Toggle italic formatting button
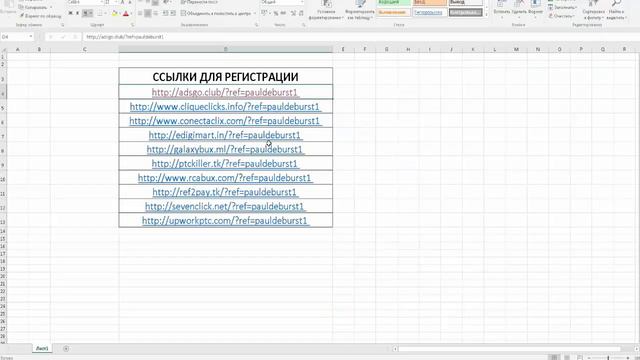Image resolution: width=640 pixels, height=360 pixels. click(x=78, y=13)
